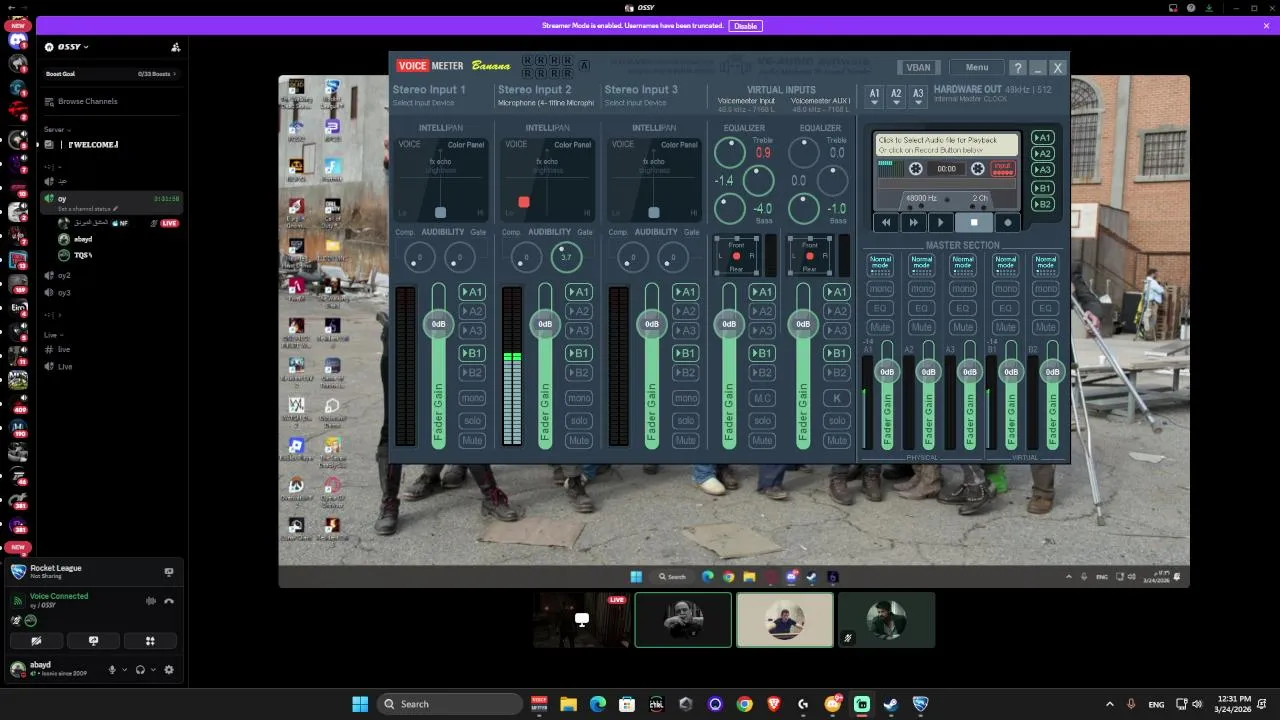Open Discord user settings gear
Image resolution: width=1280 pixels, height=720 pixels.
click(168, 670)
